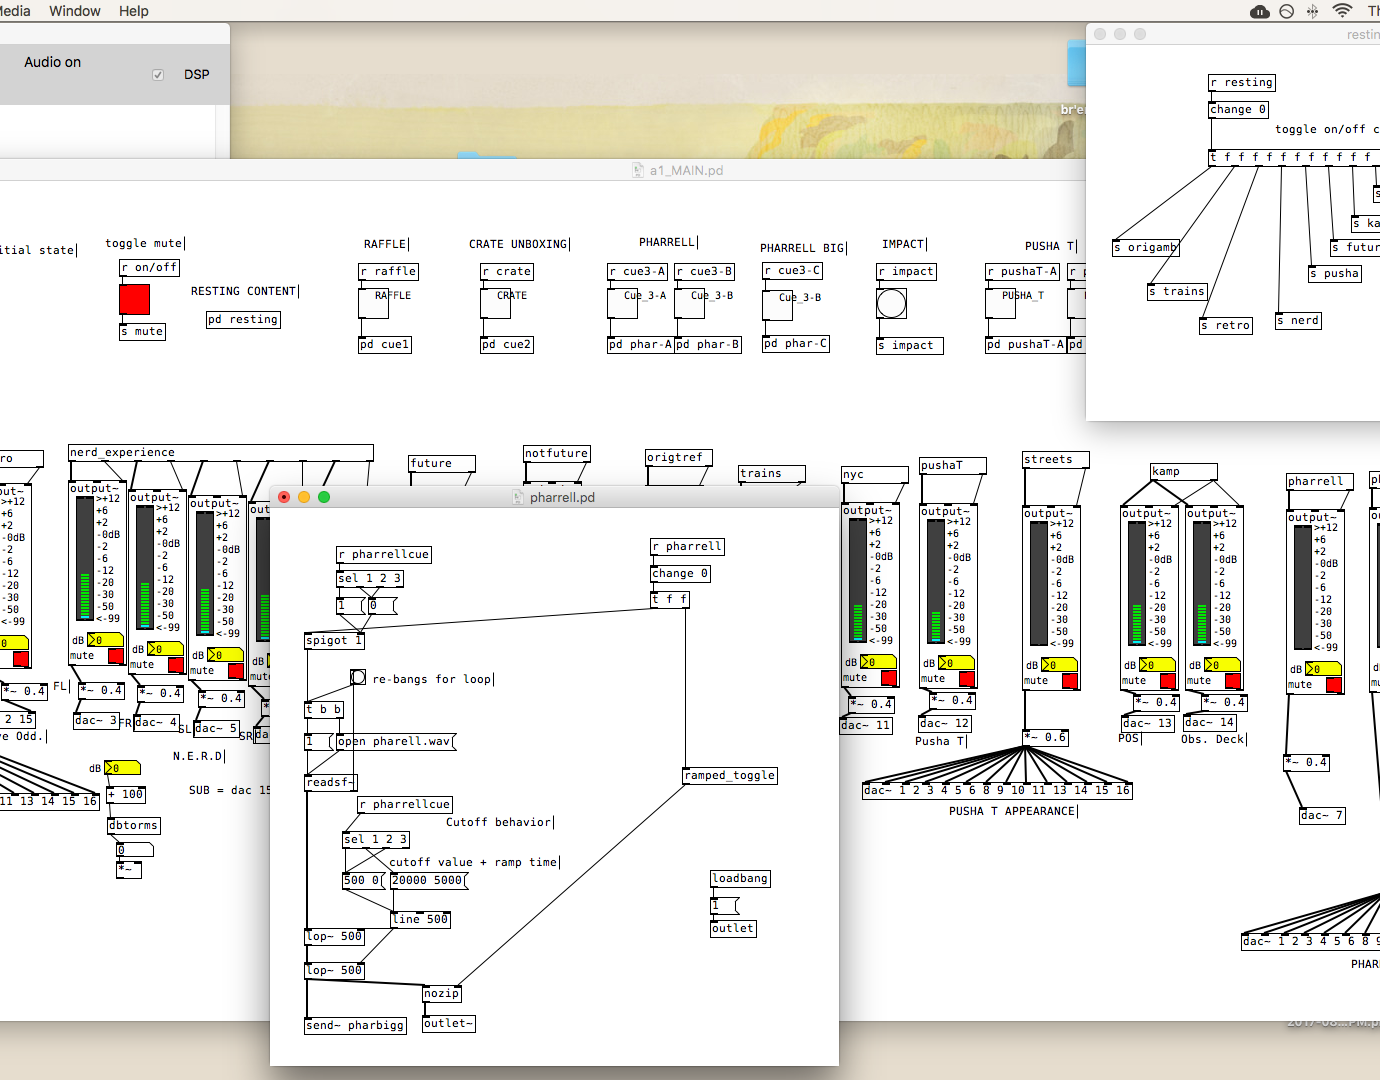Click the impact bang circle

pyautogui.click(x=891, y=303)
